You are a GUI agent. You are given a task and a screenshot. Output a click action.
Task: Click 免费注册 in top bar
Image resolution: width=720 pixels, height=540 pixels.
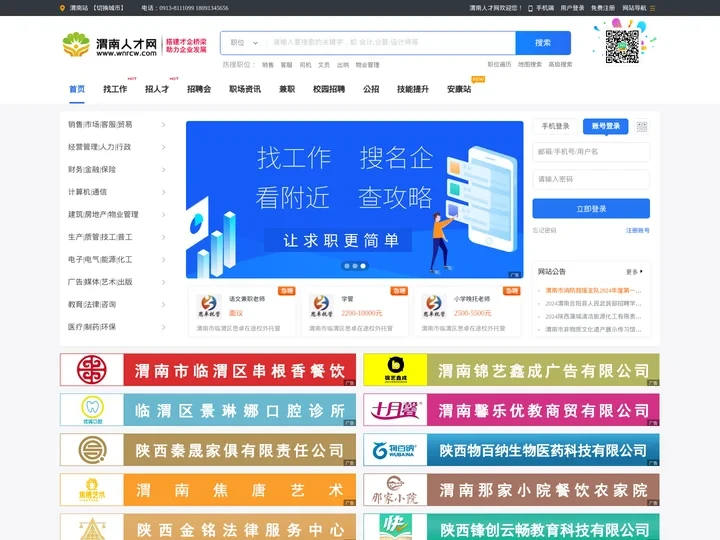tap(603, 8)
